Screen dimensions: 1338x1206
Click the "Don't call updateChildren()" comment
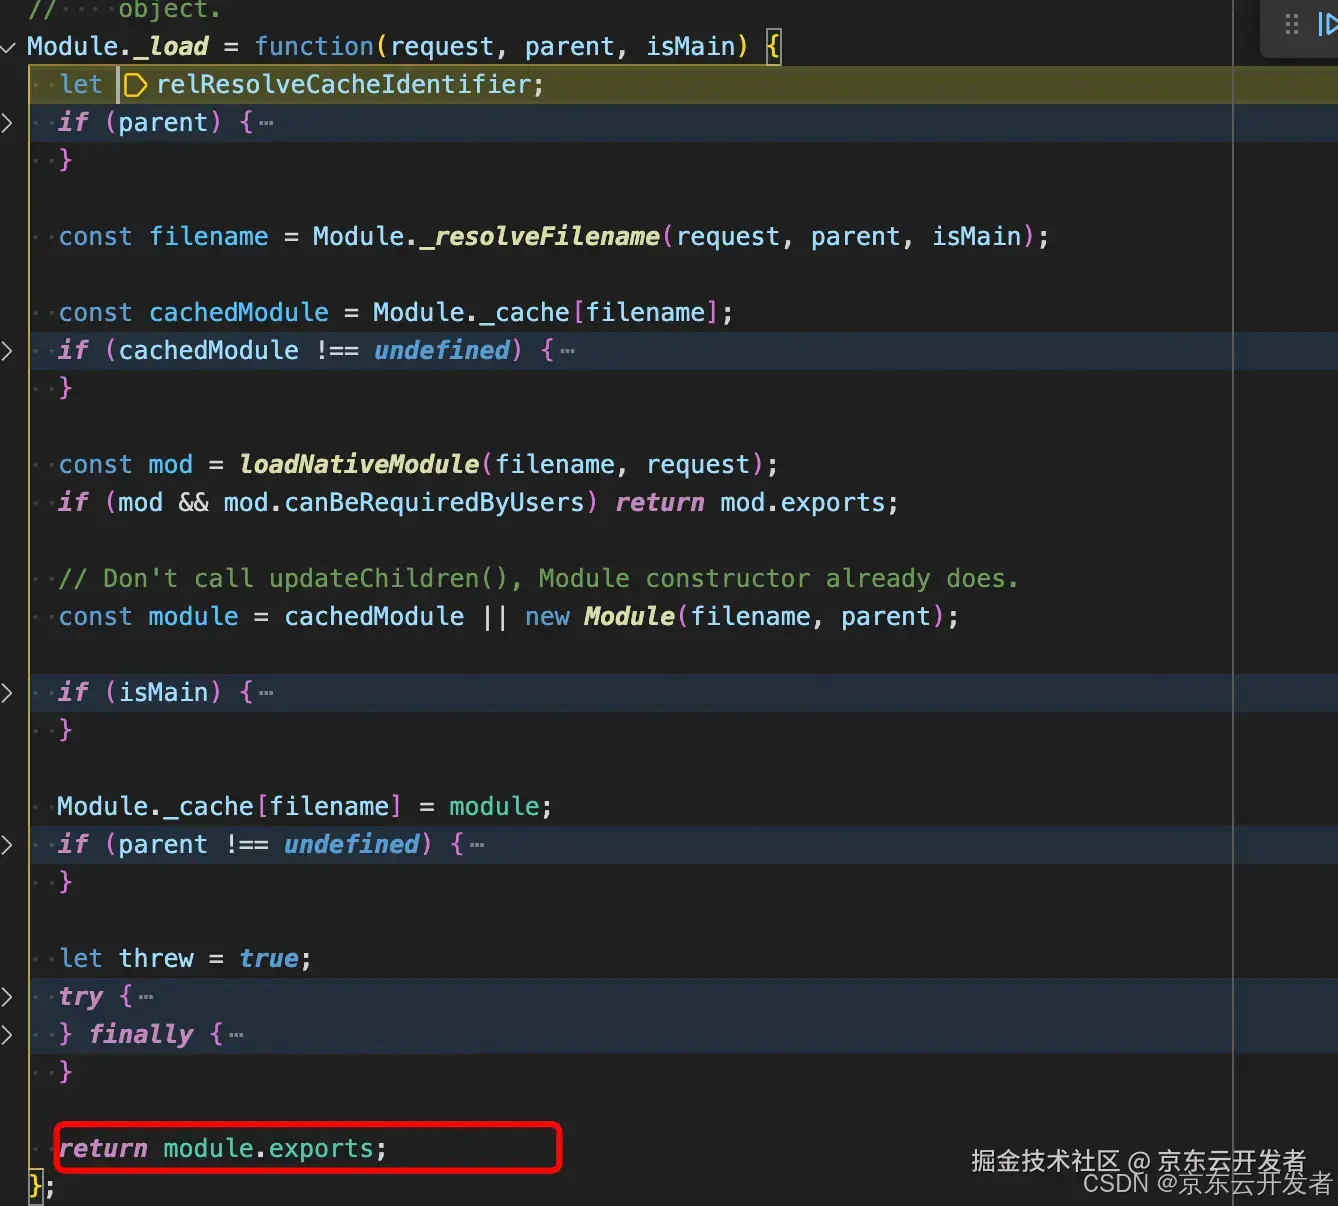(x=538, y=579)
